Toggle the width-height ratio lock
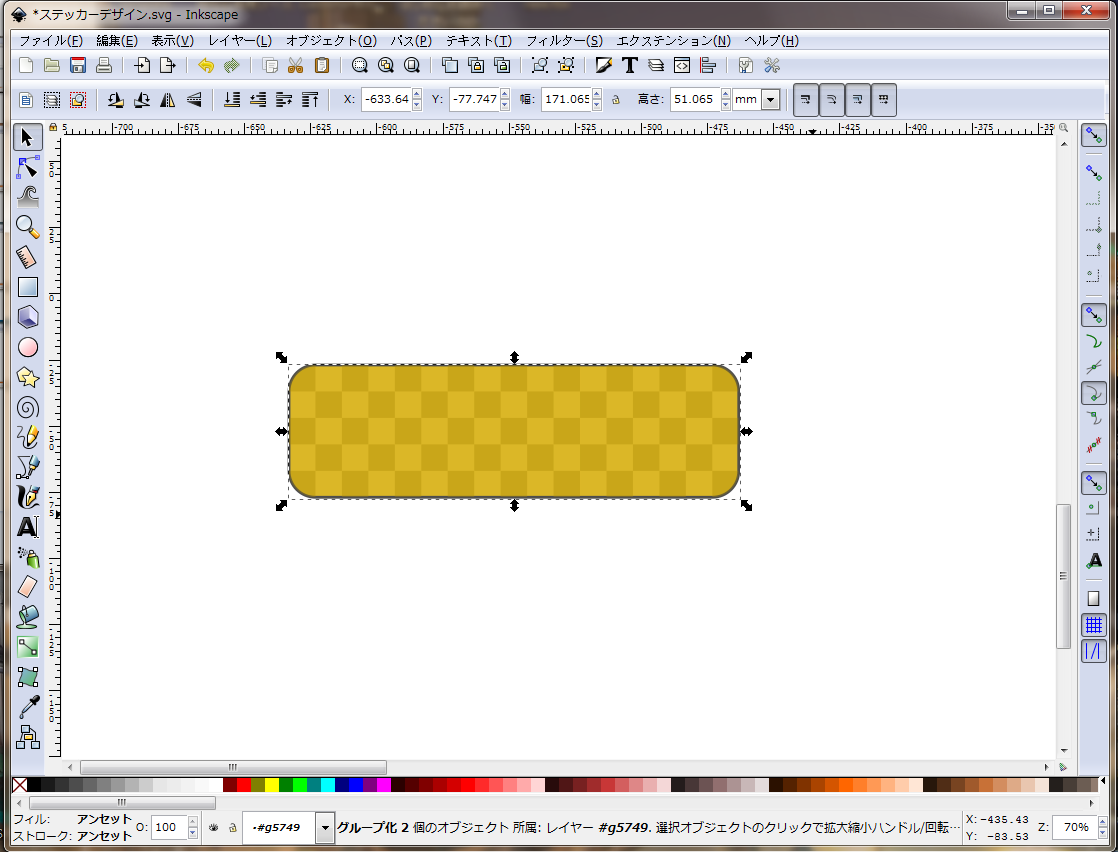Screen dimensions: 1118x852 616,100
